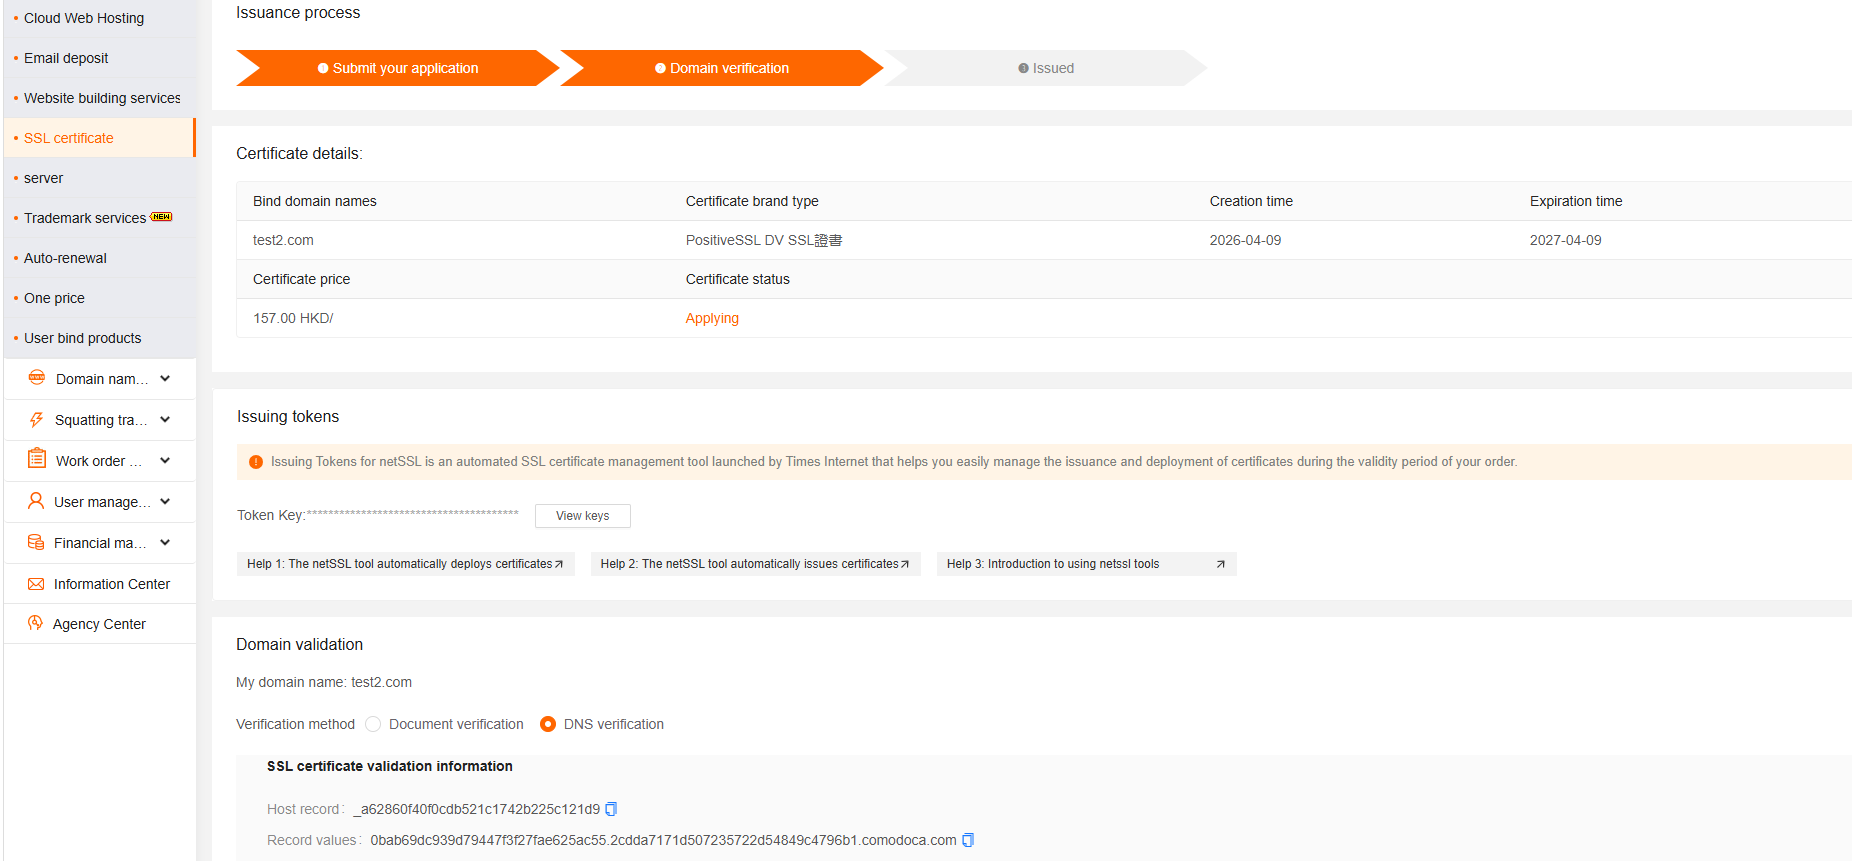Open Help 3 netssl tools introduction
1852x861 pixels.
point(1086,564)
